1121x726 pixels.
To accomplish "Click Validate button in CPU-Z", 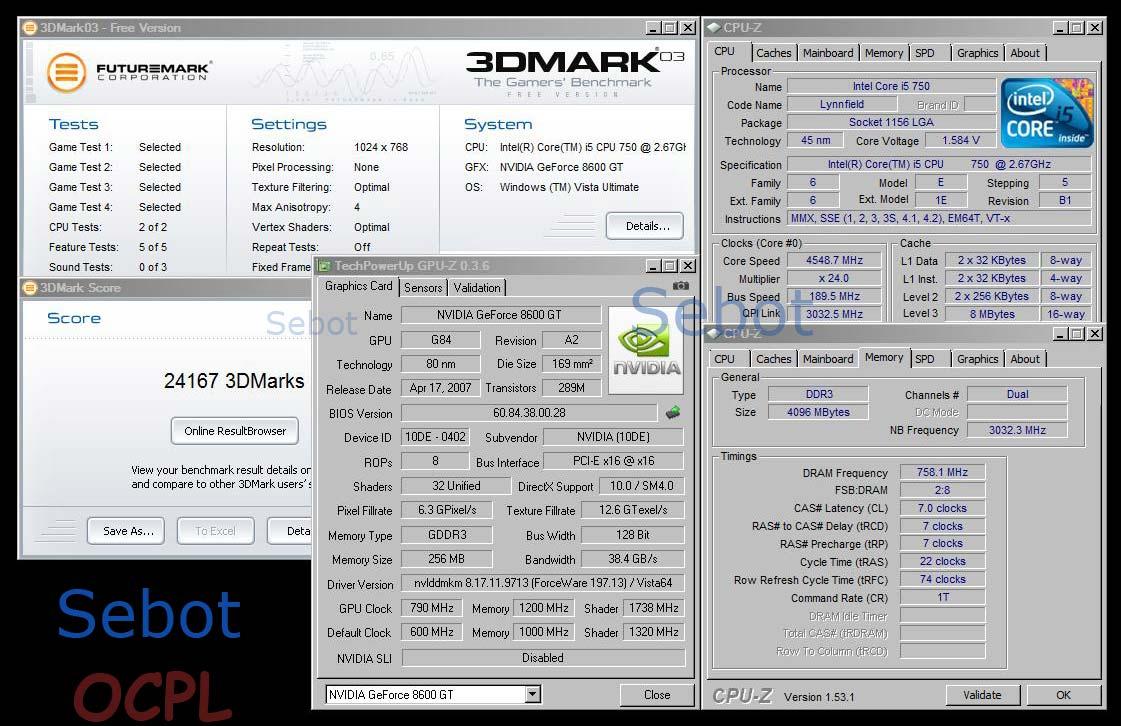I will 982,695.
